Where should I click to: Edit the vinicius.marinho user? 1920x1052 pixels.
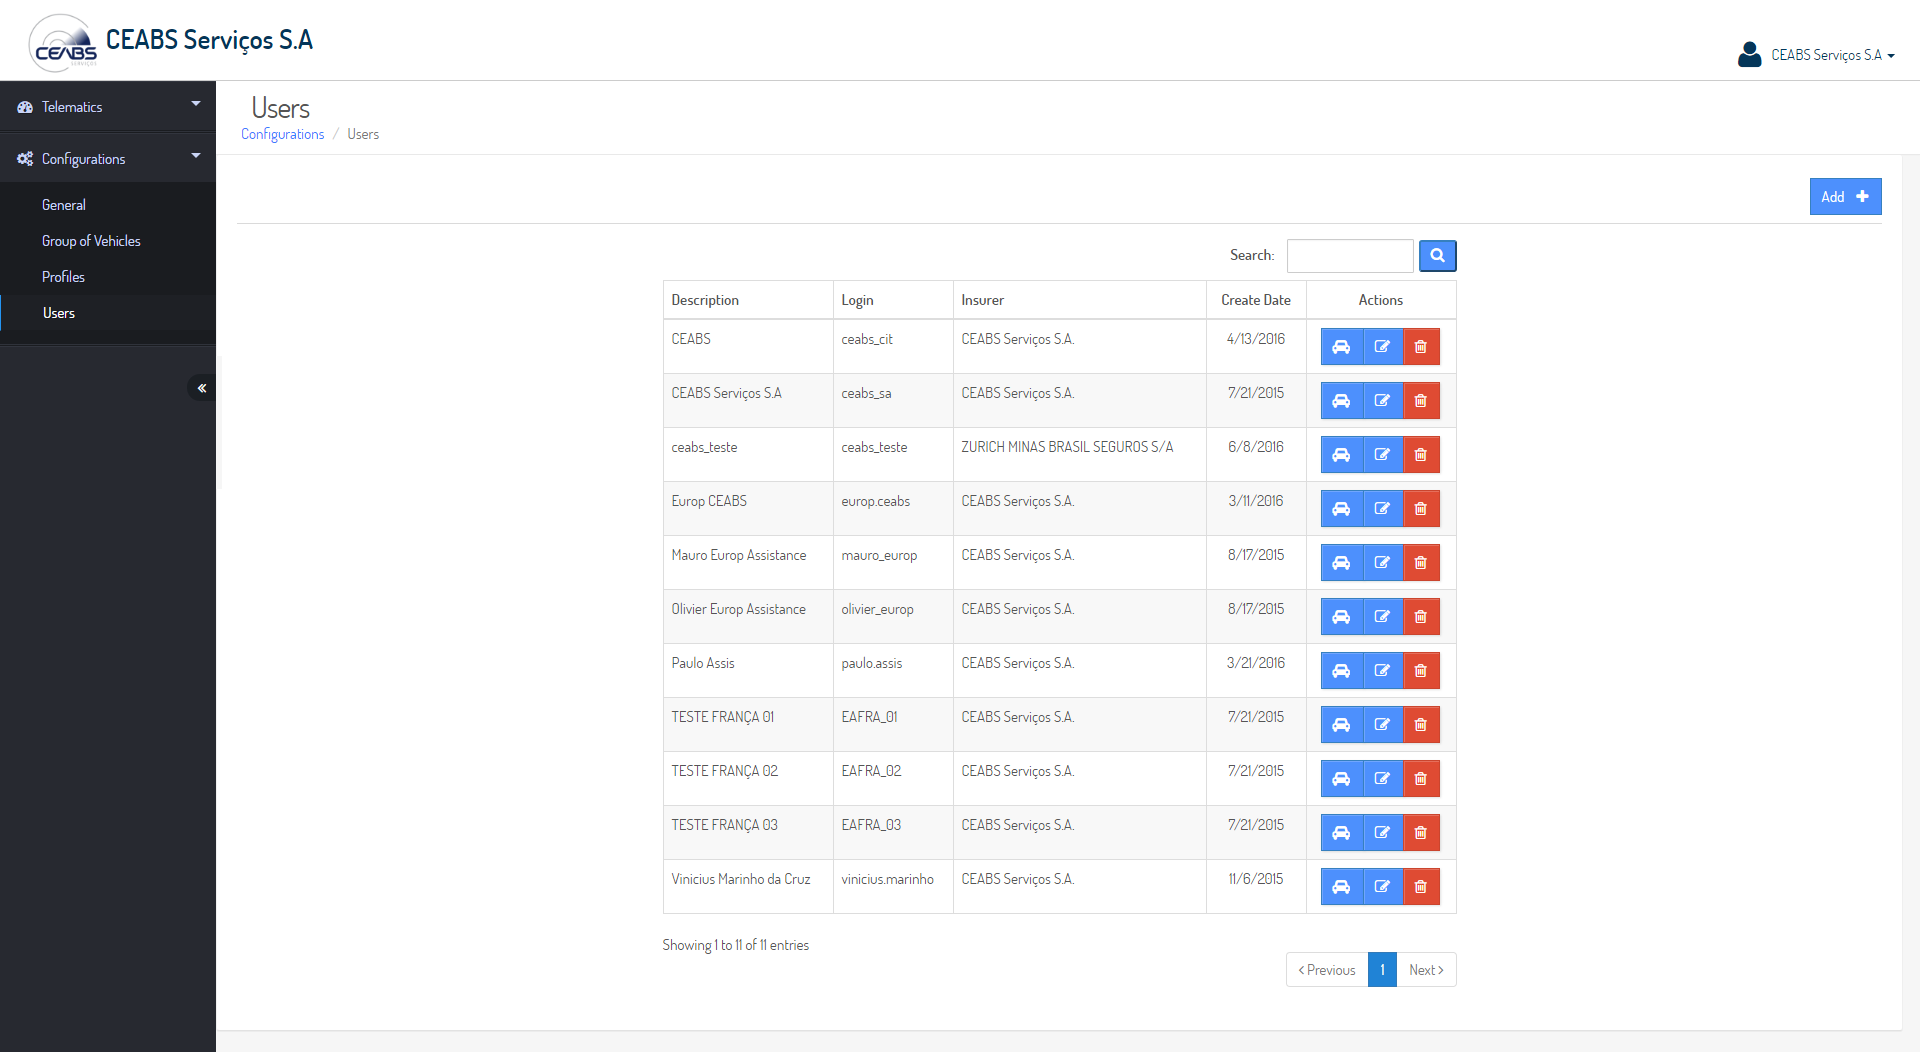[1382, 887]
